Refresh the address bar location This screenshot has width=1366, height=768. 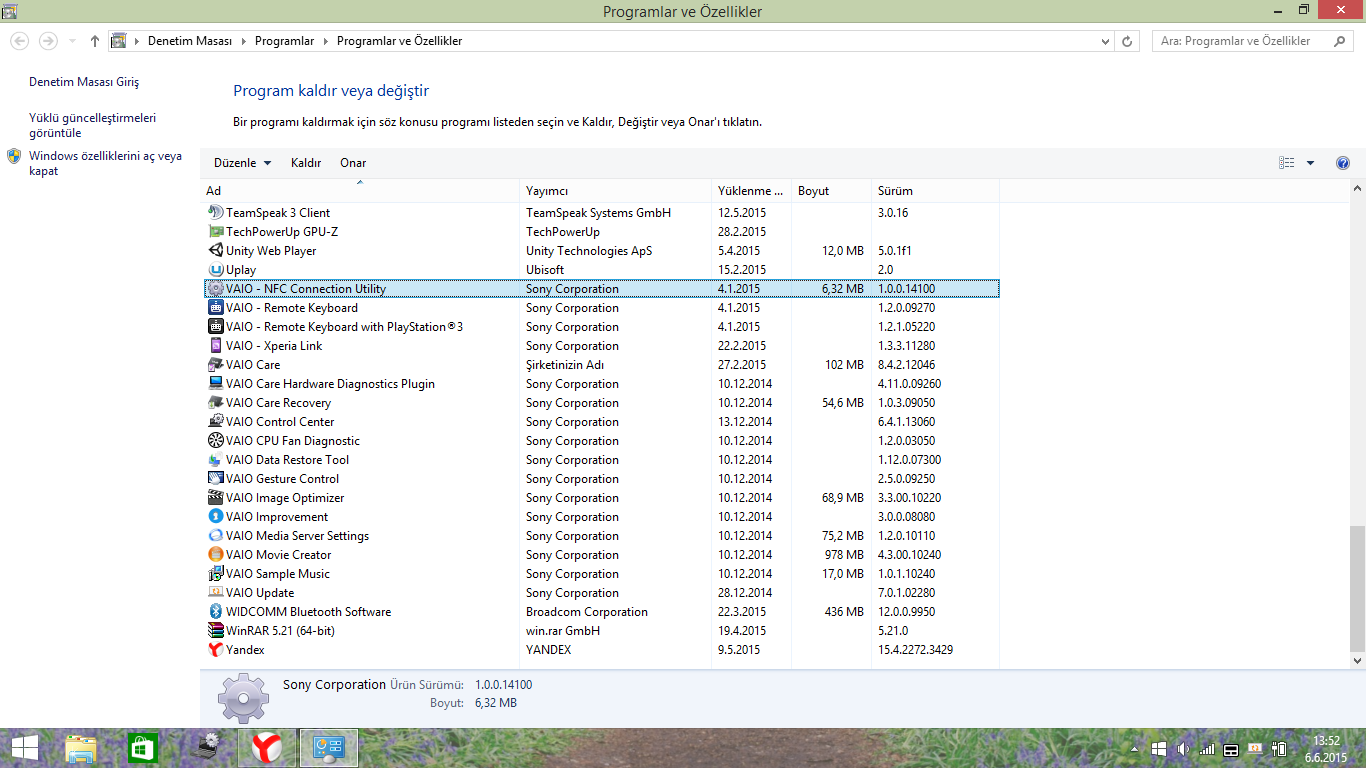1128,41
